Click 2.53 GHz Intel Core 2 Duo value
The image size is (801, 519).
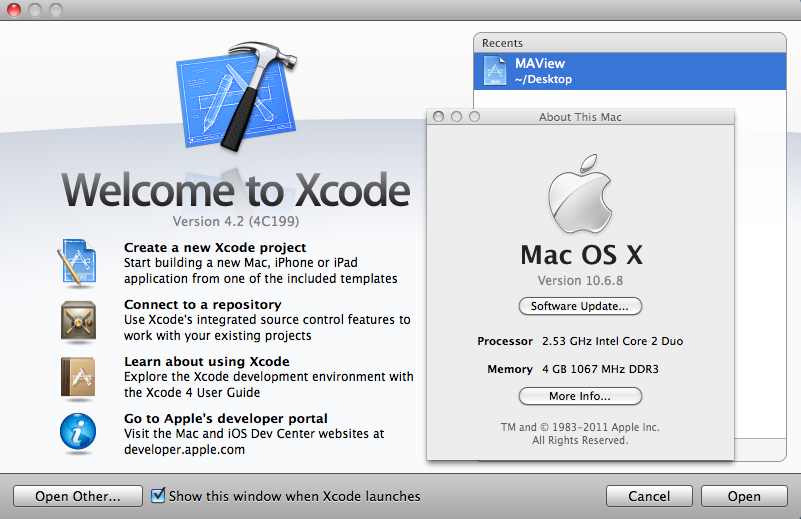[x=612, y=341]
